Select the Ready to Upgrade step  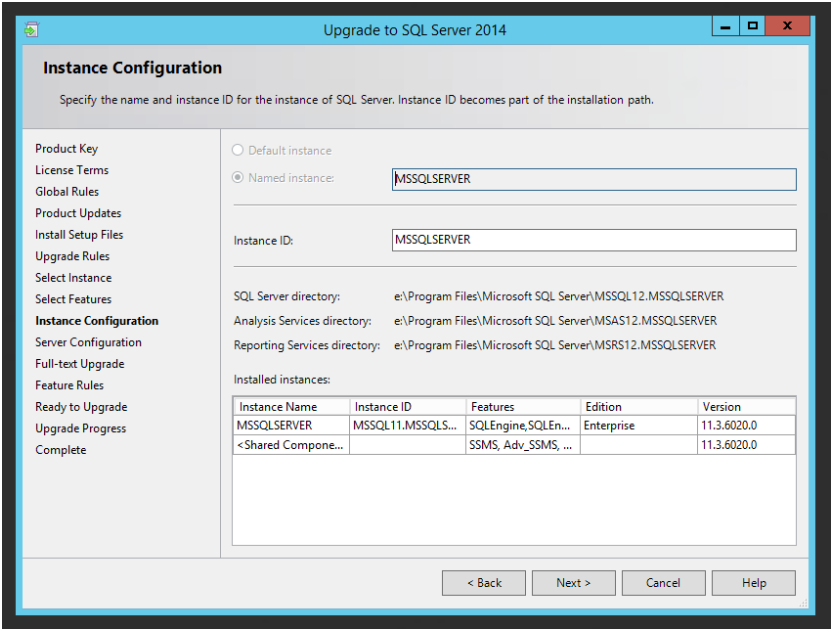click(x=81, y=407)
